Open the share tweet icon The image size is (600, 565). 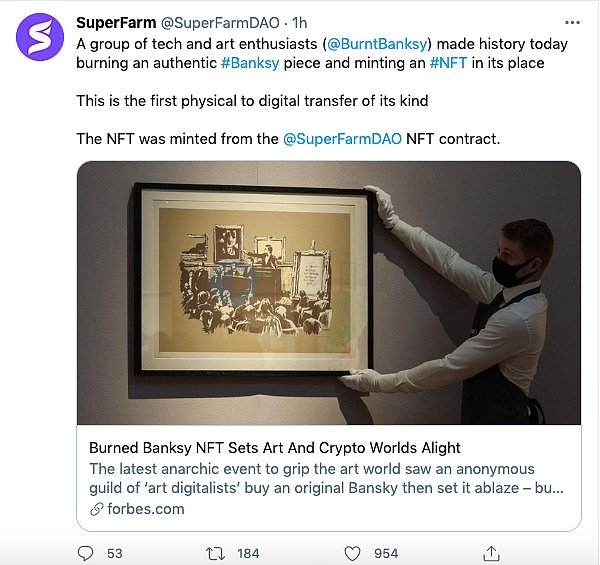pos(491,552)
